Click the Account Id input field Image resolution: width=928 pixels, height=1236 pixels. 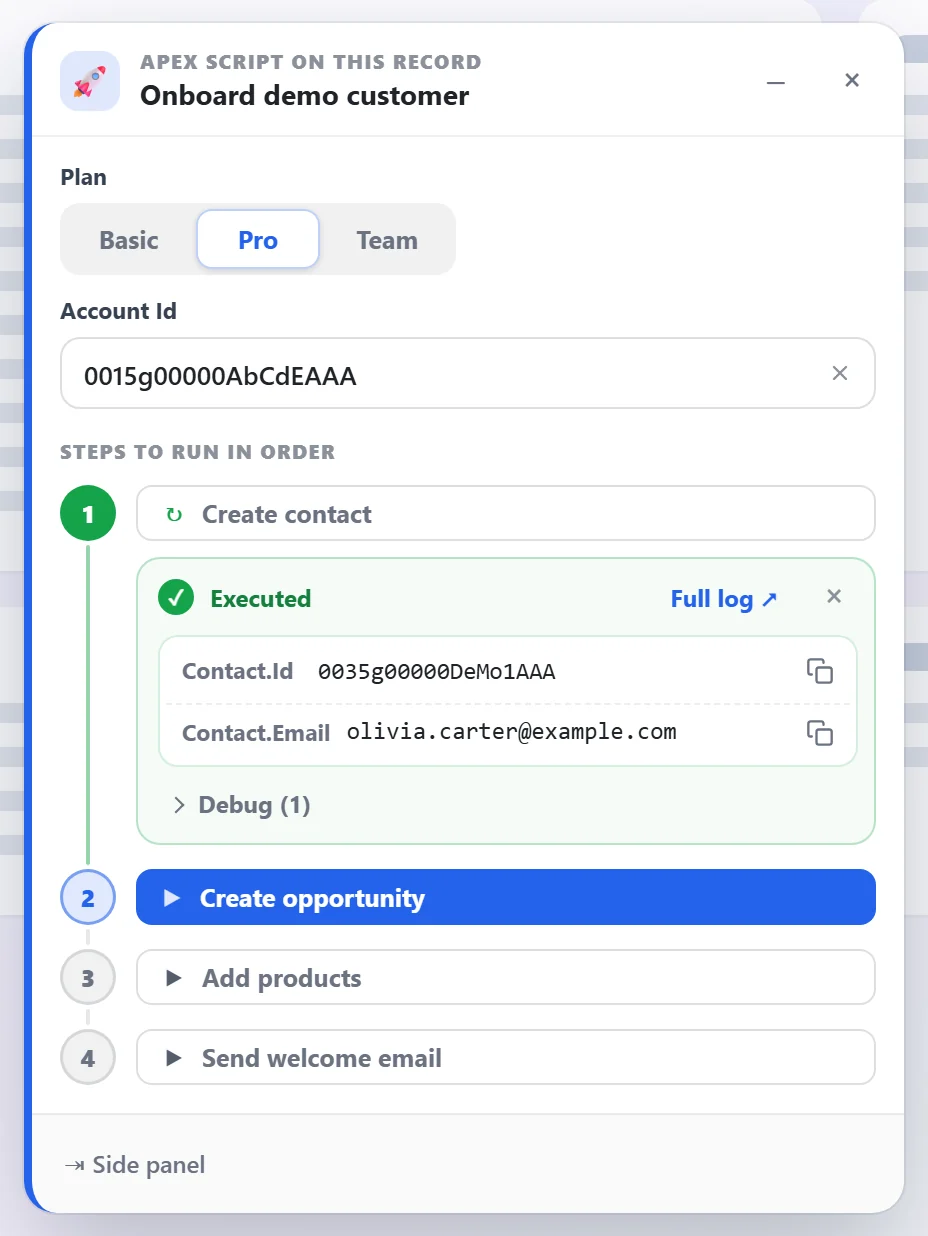468,373
